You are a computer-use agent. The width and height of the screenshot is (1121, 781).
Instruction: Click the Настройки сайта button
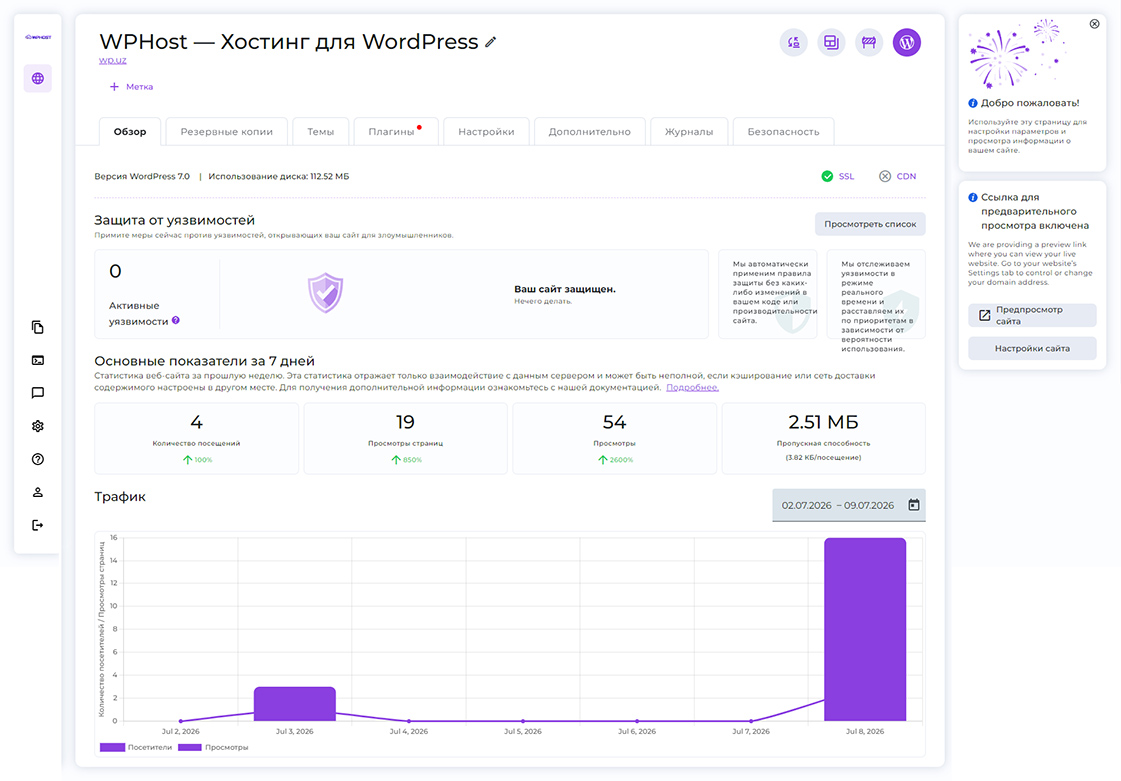click(1032, 348)
